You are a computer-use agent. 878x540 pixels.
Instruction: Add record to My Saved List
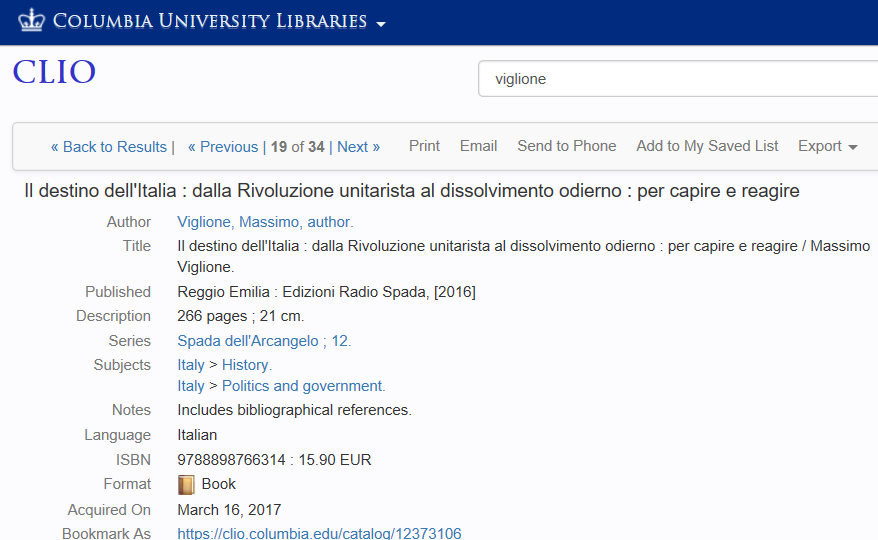pyautogui.click(x=707, y=146)
